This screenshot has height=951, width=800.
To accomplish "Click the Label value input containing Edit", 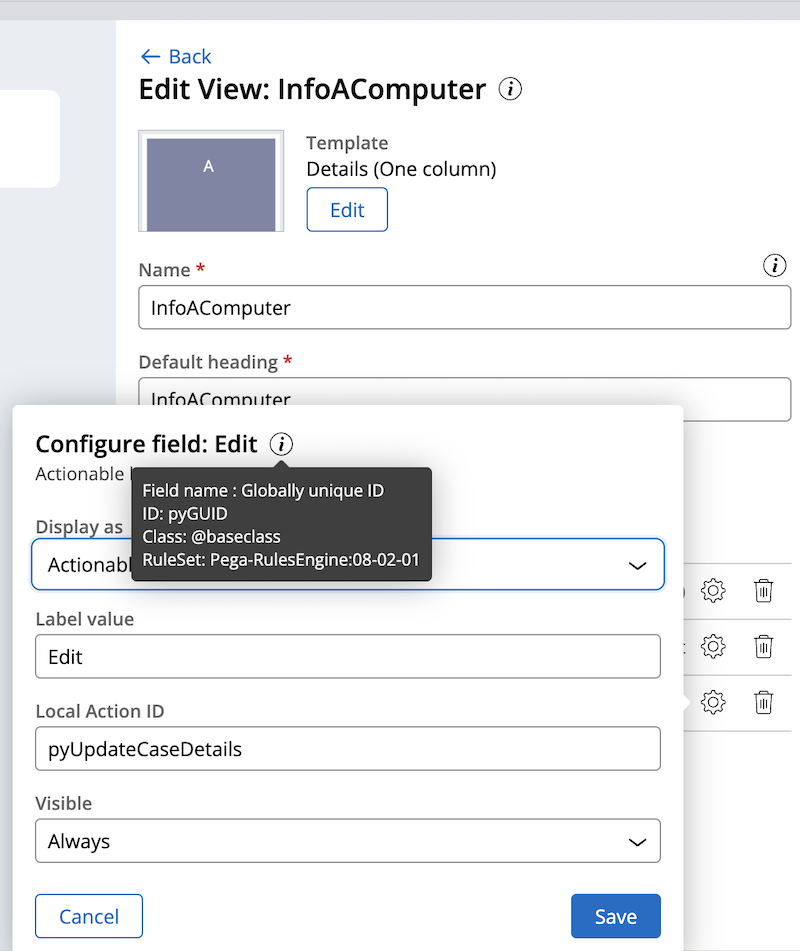I will [x=348, y=657].
